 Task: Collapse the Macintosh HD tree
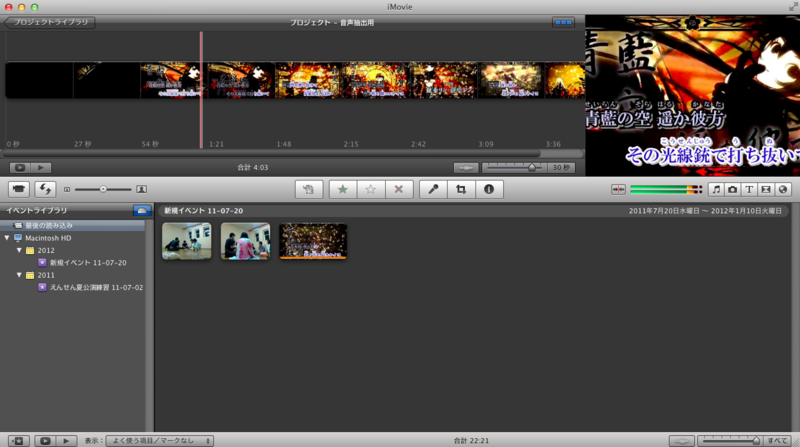click(7, 238)
